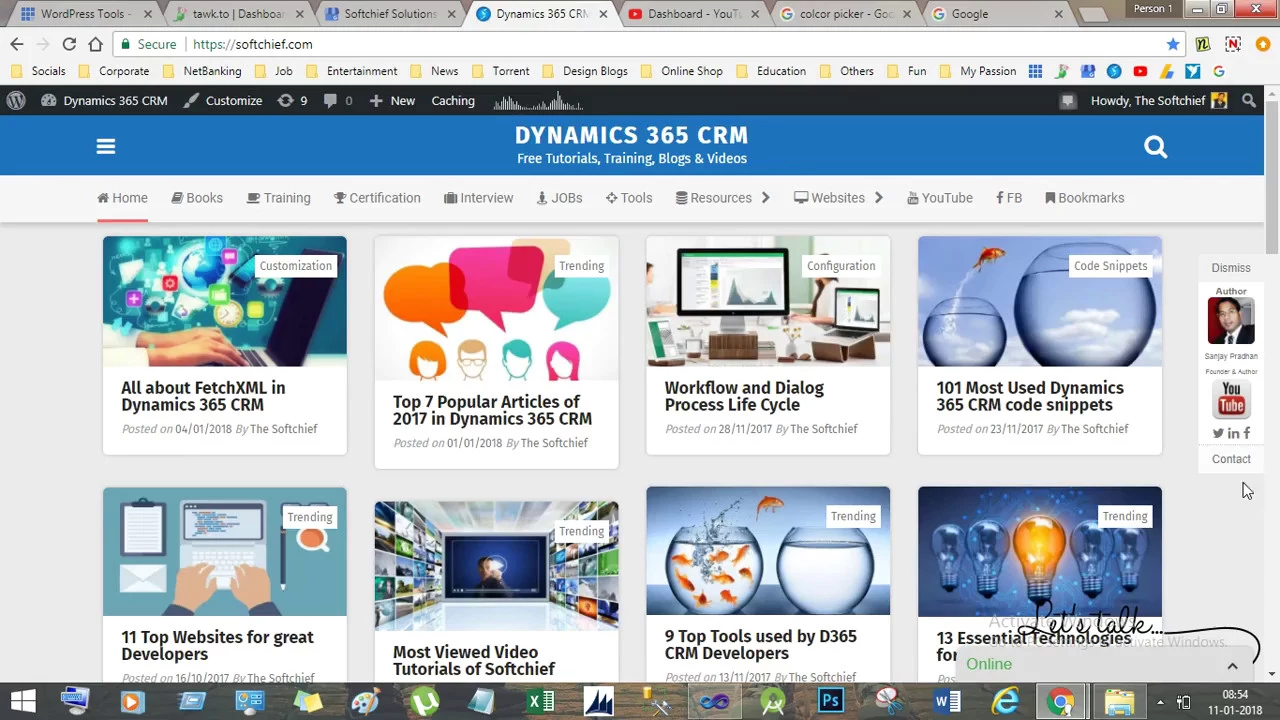Screen dimensions: 1280x720
Task: Open the Chrome three-dot menu
Action: [x=1264, y=44]
